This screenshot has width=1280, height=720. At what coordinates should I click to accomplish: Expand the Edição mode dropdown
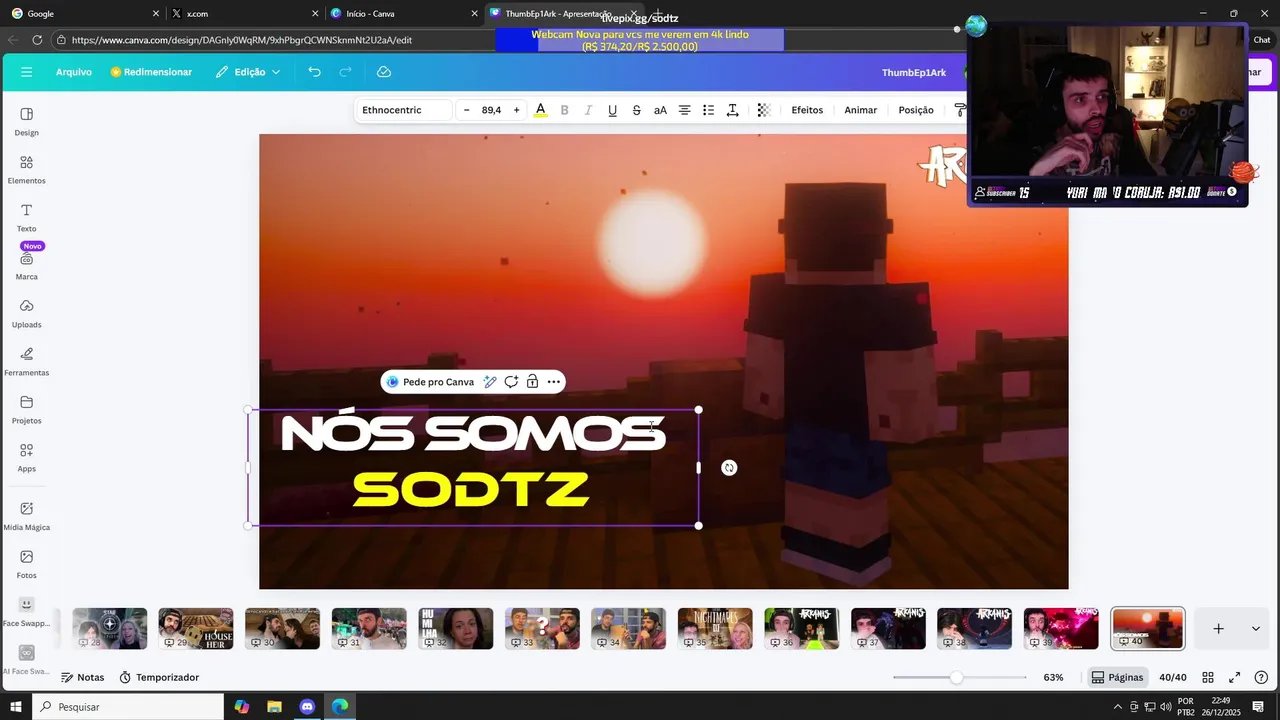pos(248,72)
